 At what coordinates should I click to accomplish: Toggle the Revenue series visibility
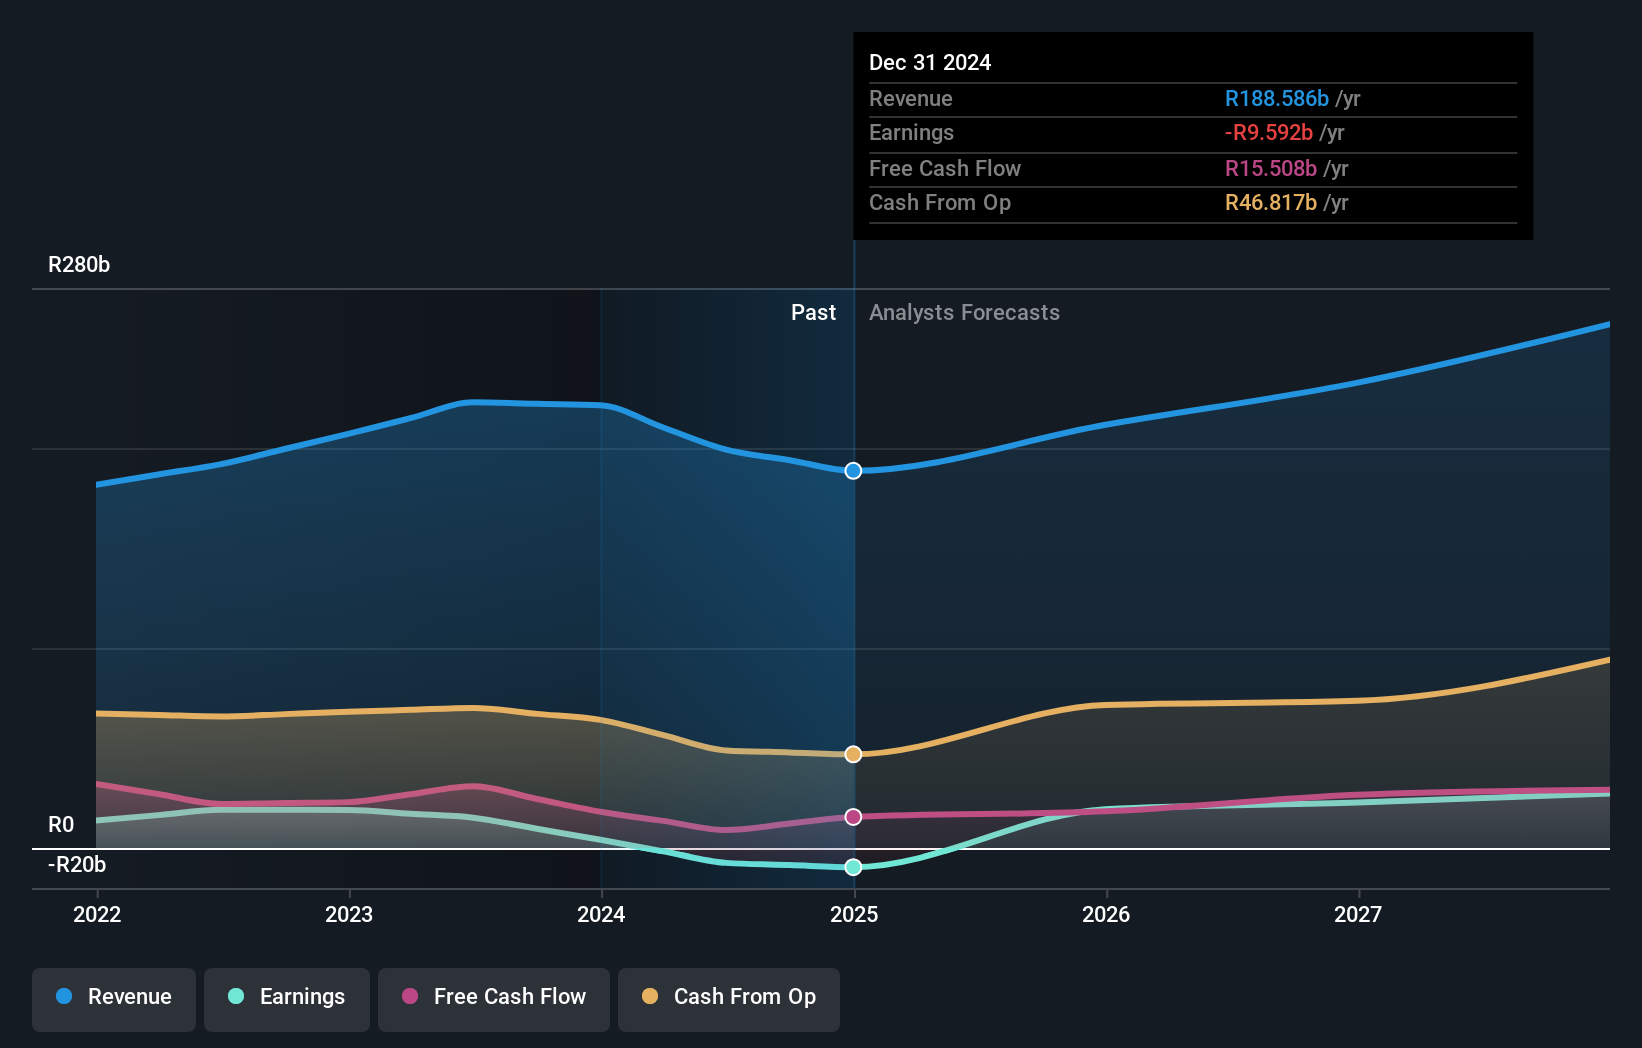(x=113, y=997)
